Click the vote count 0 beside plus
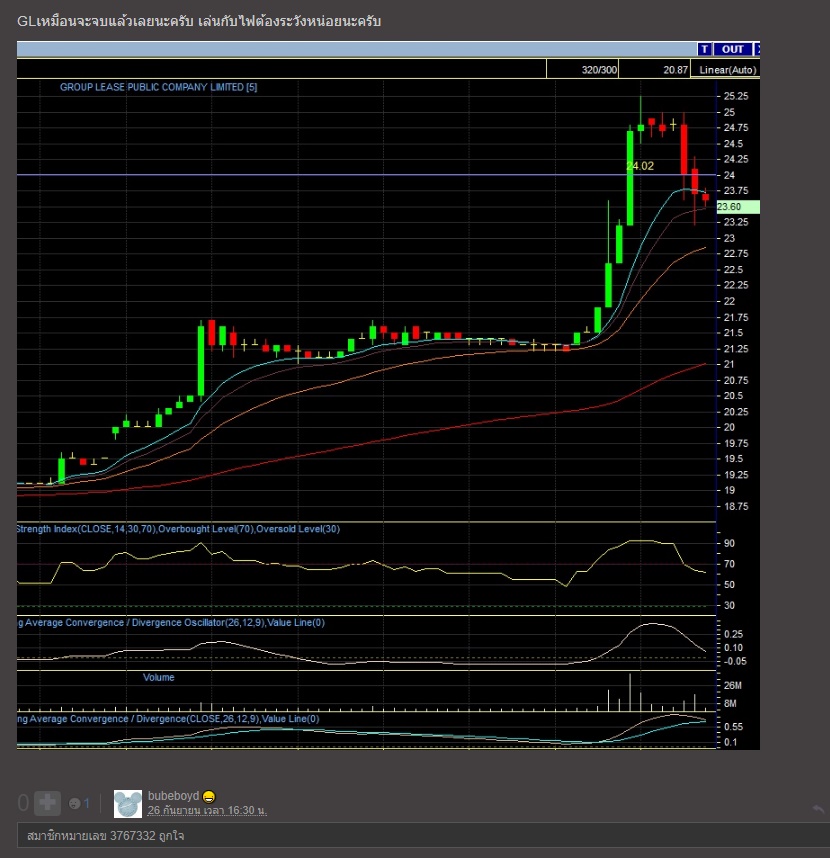The image size is (830, 858). tap(23, 803)
